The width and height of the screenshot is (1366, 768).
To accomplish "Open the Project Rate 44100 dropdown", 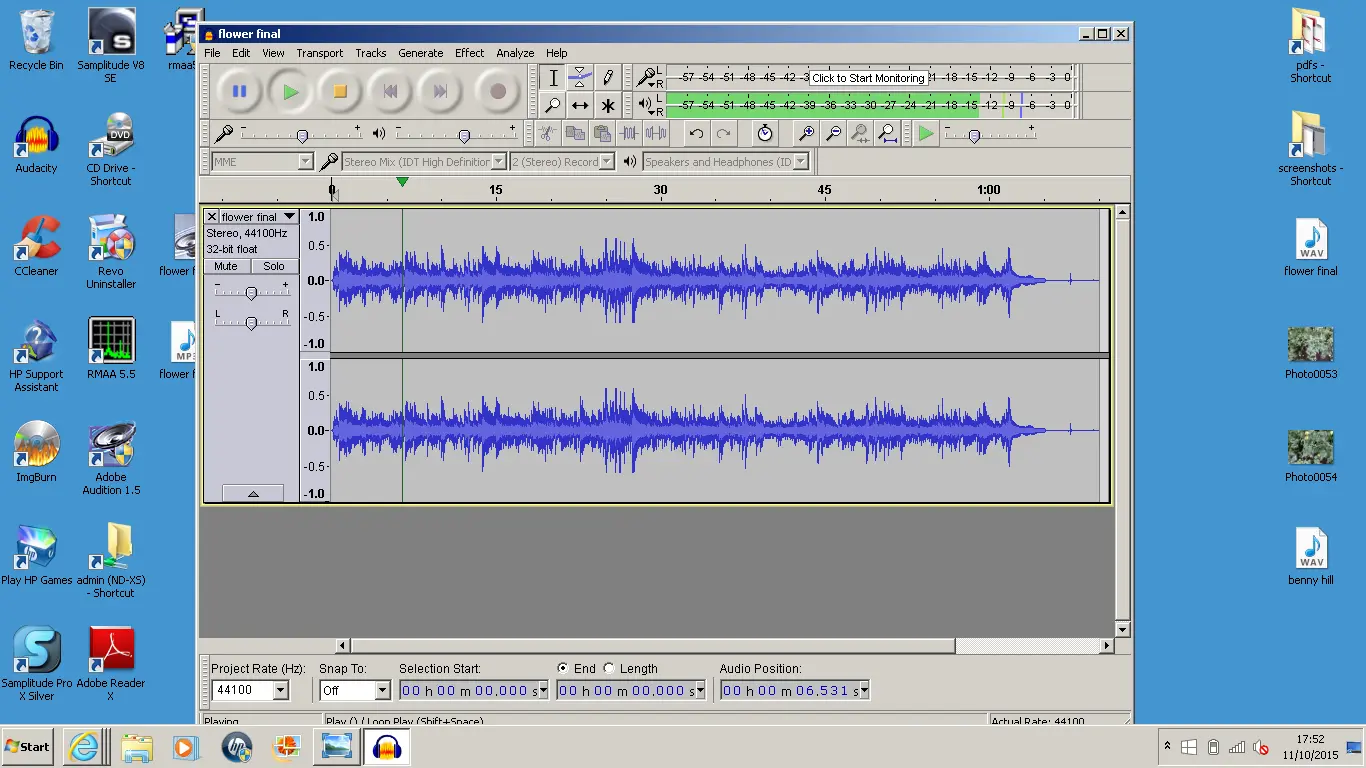I will pyautogui.click(x=280, y=691).
